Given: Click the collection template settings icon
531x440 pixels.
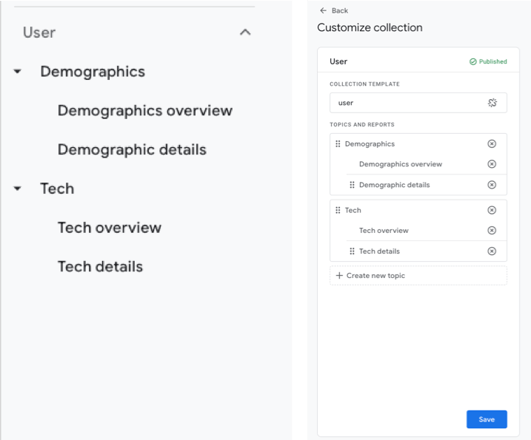Looking at the screenshot, I should click(492, 103).
